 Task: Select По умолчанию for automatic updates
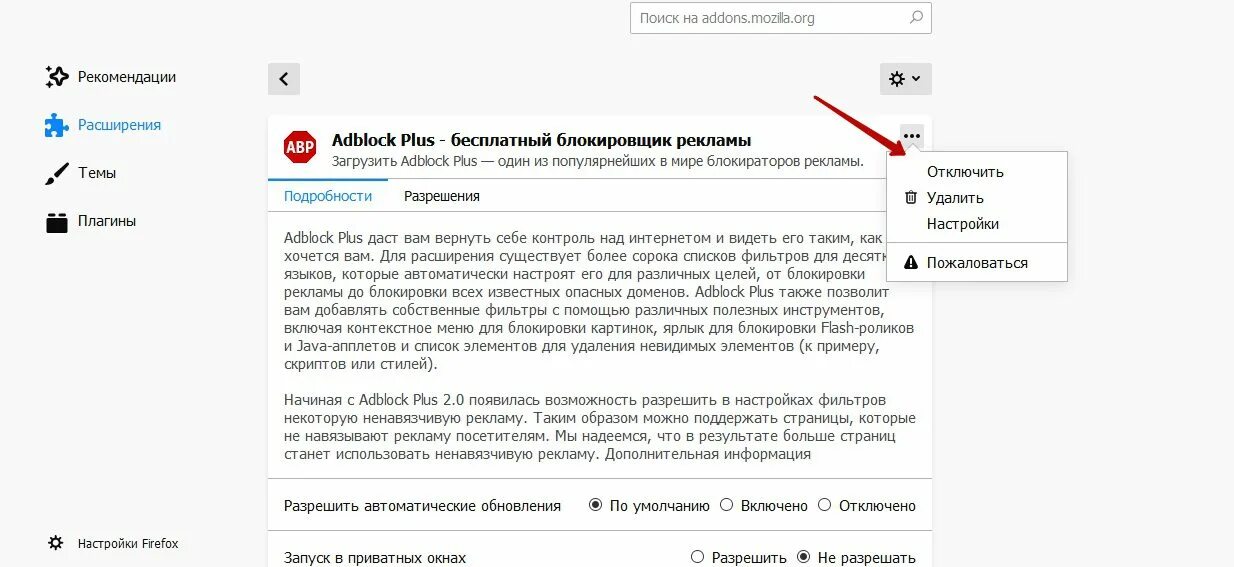click(596, 505)
